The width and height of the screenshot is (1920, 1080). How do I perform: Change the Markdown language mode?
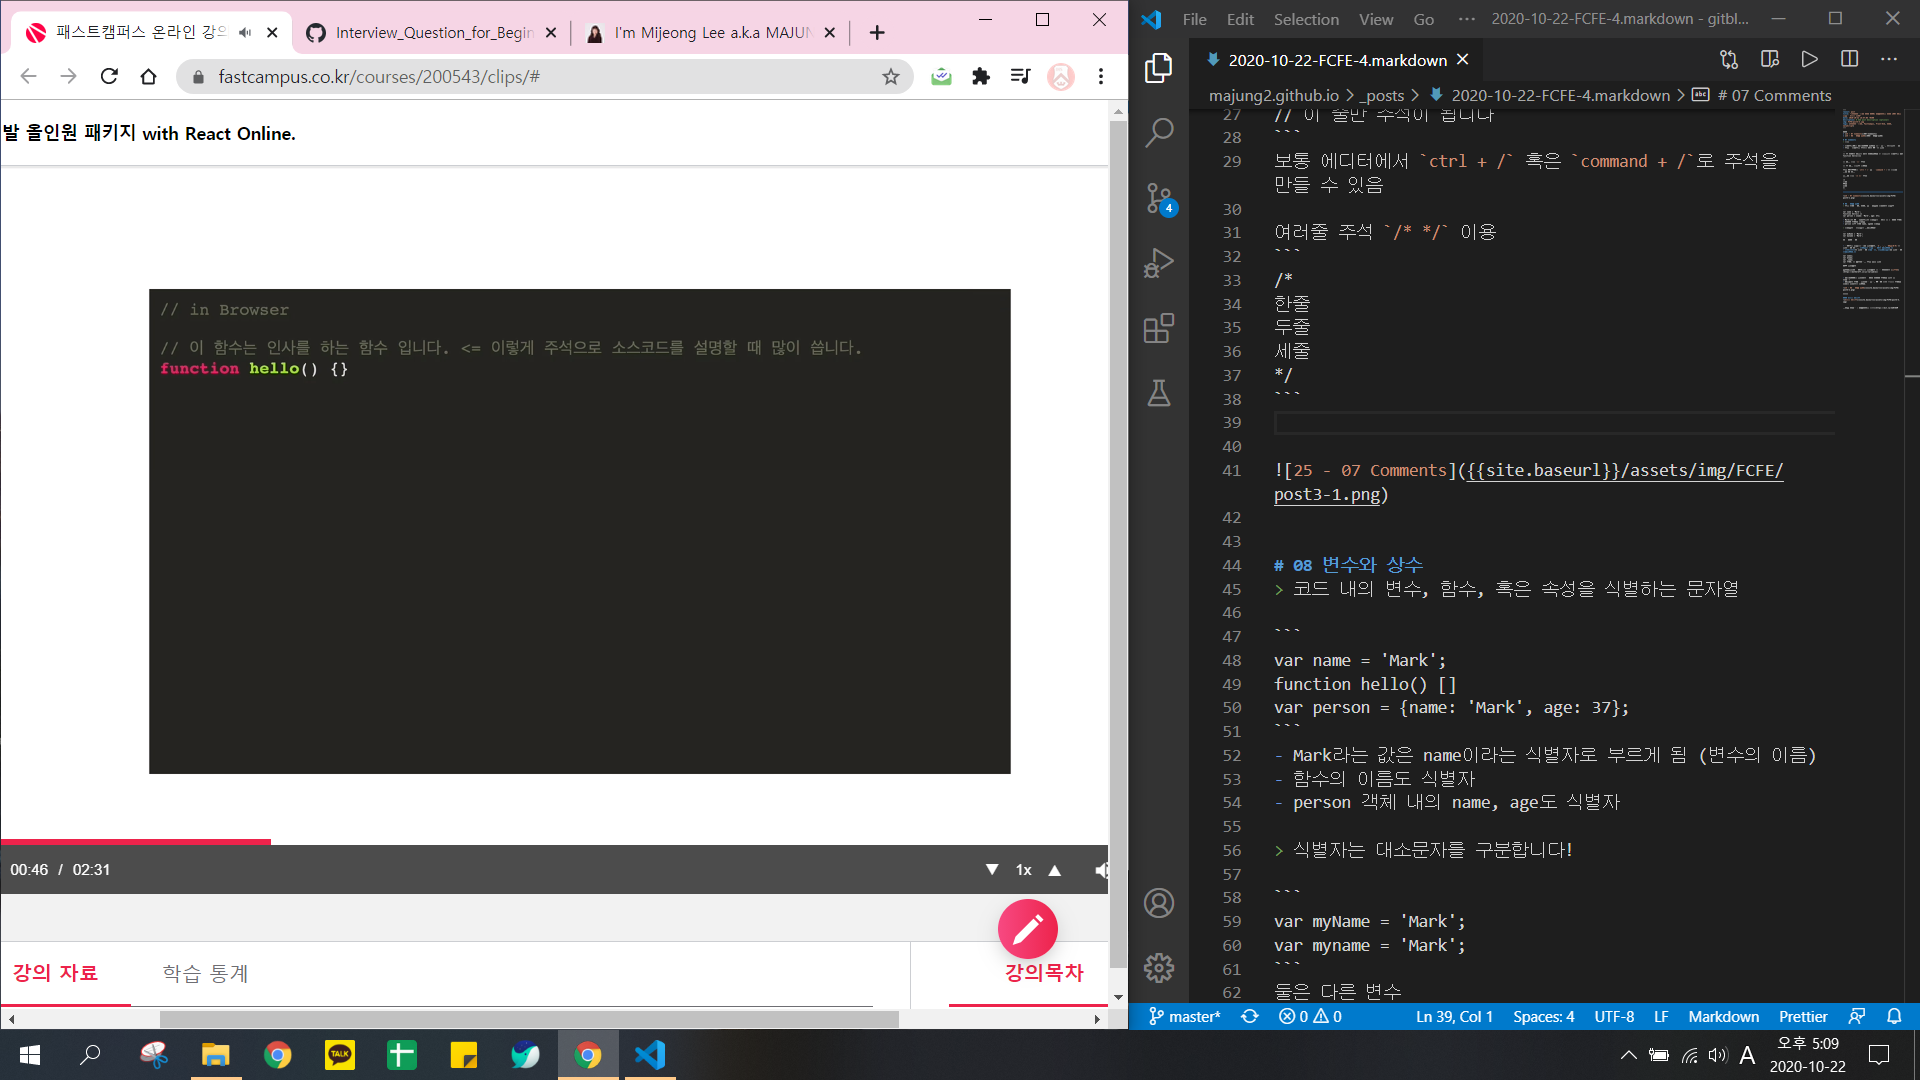1723,1016
